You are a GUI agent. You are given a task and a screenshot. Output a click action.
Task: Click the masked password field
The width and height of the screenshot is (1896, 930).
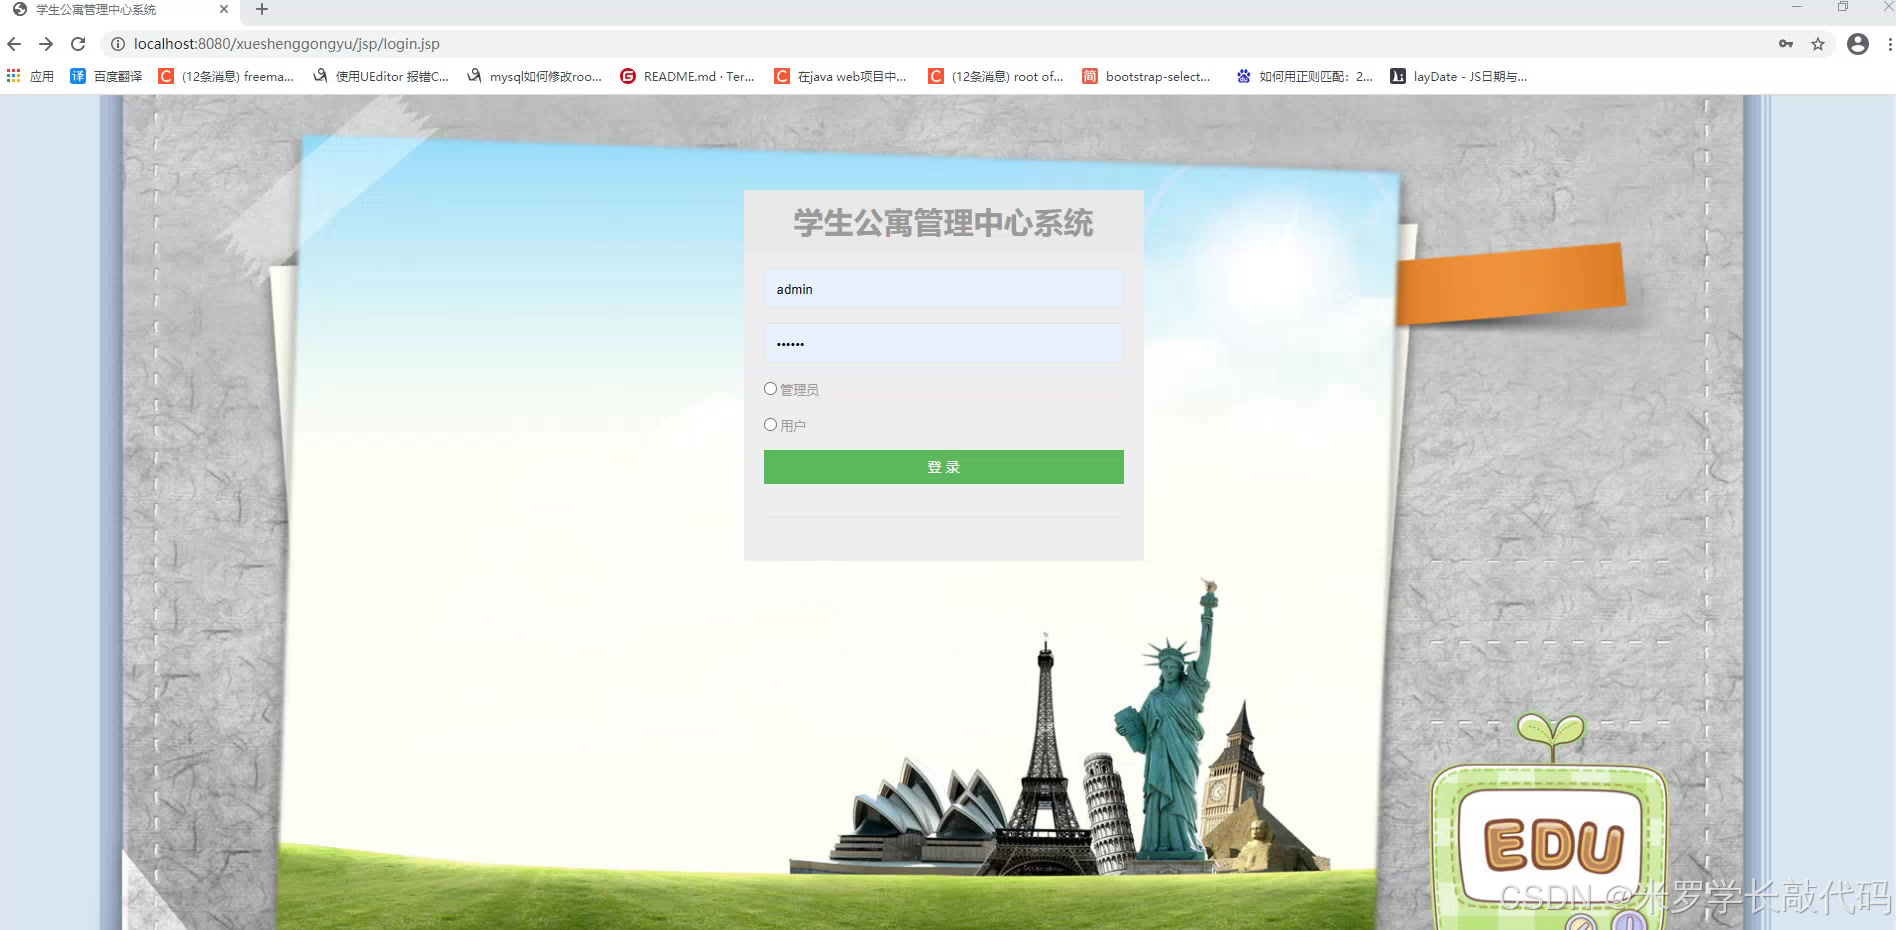click(x=943, y=343)
